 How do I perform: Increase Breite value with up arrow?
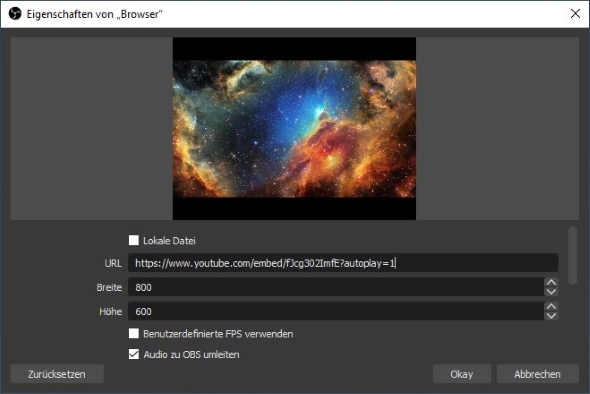point(551,283)
